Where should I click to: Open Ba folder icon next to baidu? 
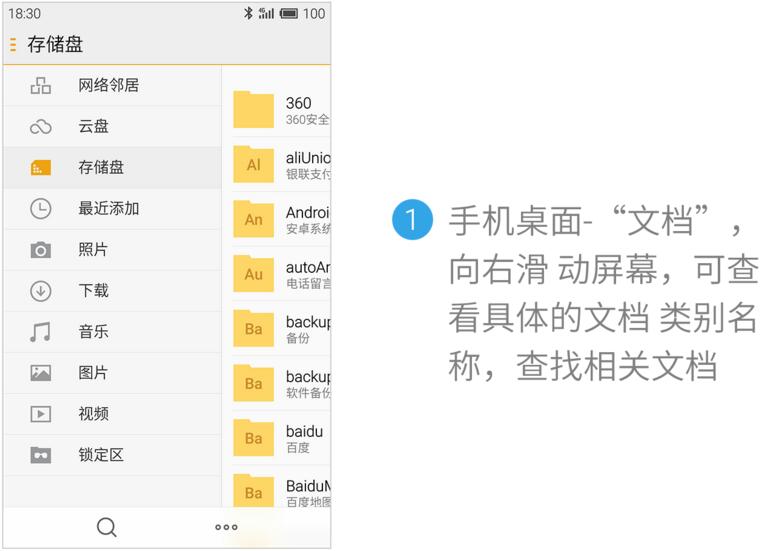click(253, 438)
